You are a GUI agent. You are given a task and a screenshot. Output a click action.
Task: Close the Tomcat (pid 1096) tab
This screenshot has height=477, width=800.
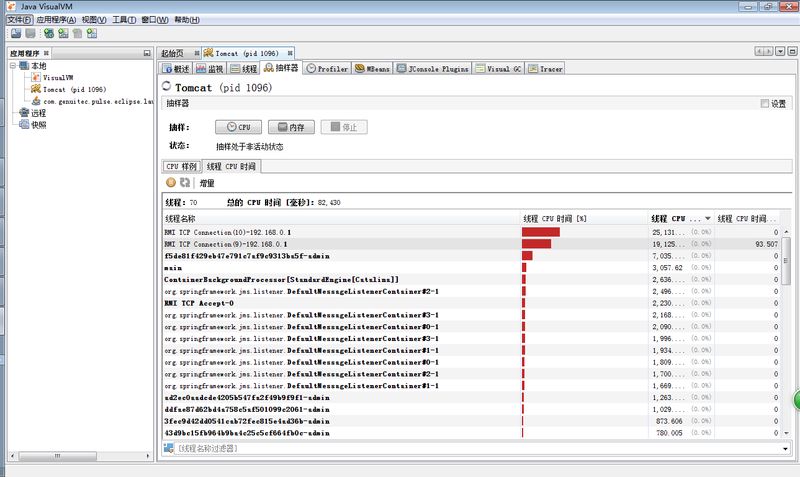290,53
